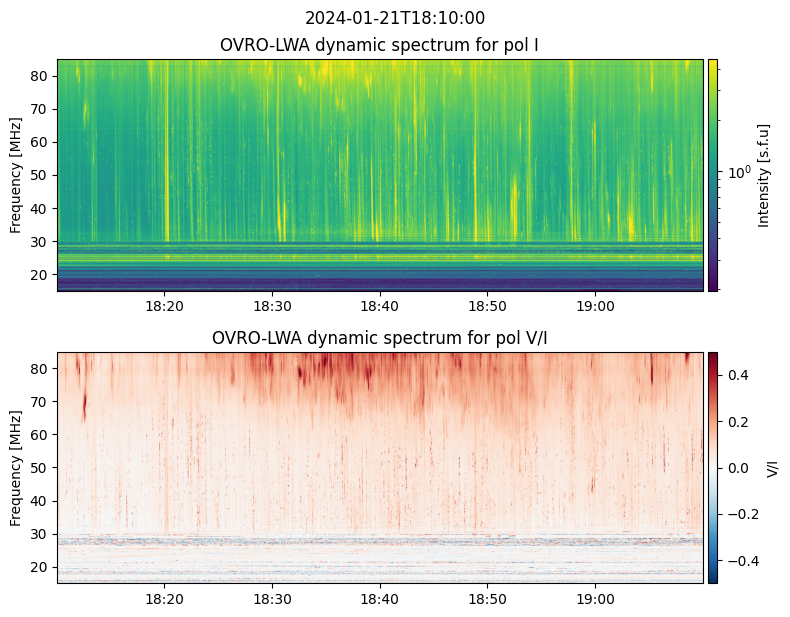Click the Frequency [MHz] label on bottom plot
Image resolution: width=790 pixels, height=617 pixels.
point(16,467)
